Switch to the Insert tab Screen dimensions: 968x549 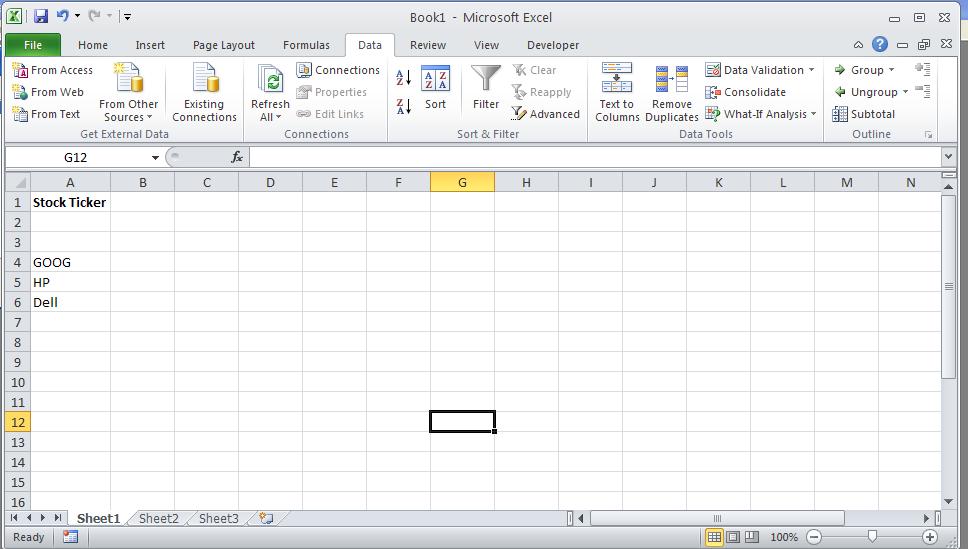(x=150, y=45)
